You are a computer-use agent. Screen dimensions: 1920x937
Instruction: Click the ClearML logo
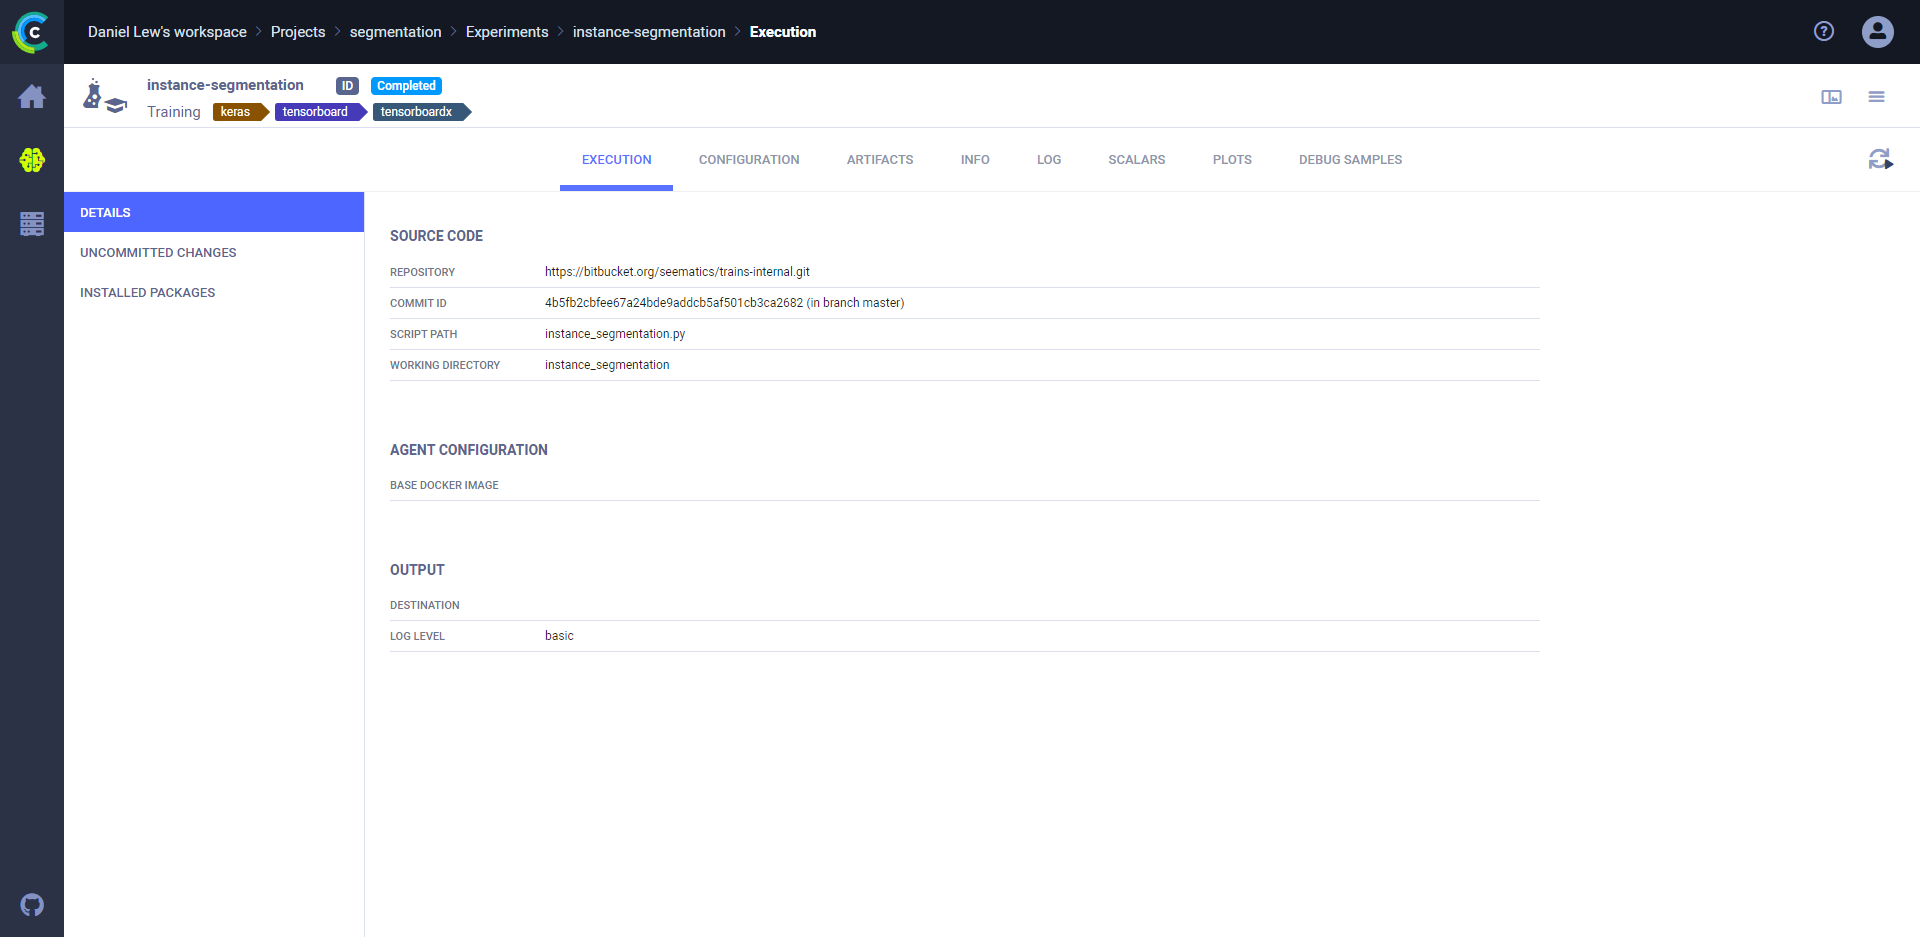(x=32, y=32)
